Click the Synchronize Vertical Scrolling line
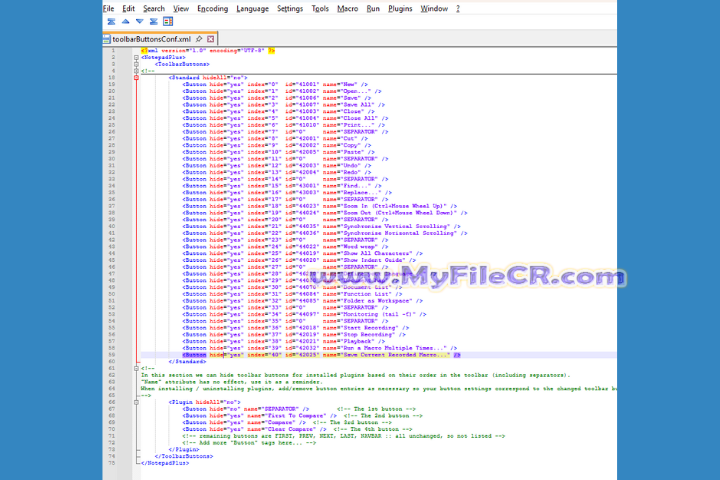 click(x=321, y=226)
